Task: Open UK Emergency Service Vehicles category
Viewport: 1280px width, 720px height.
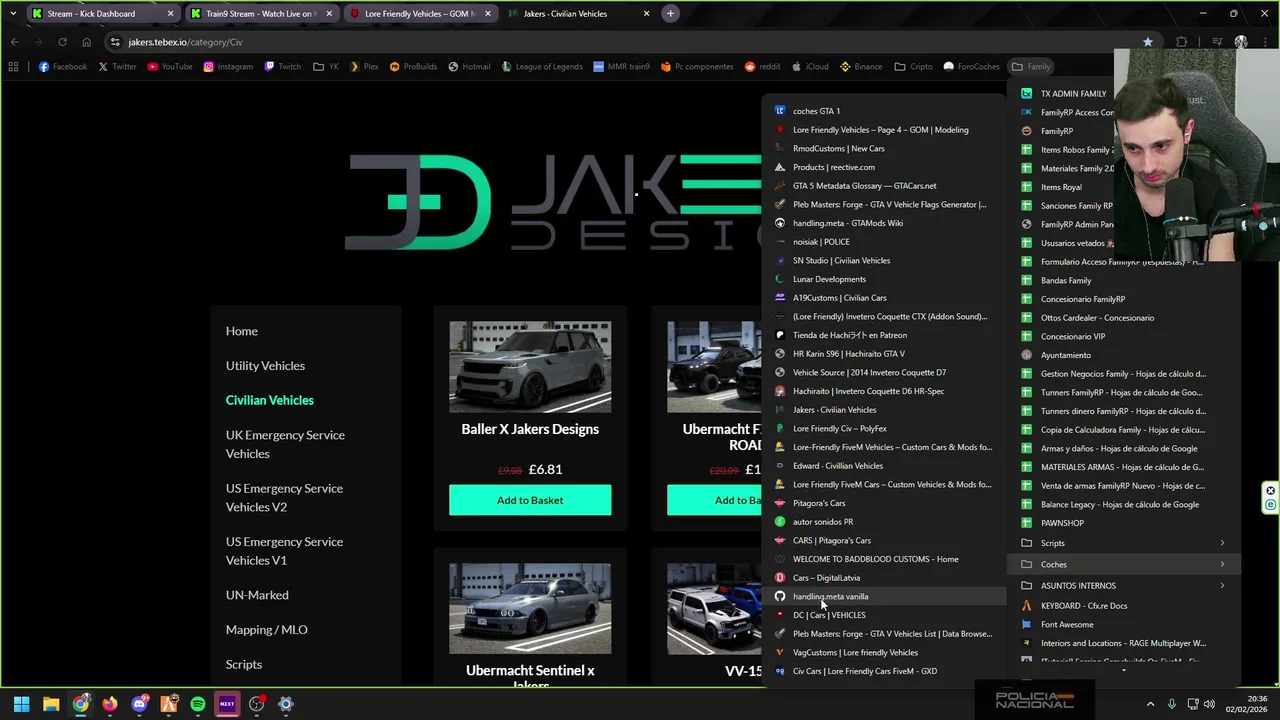Action: click(285, 444)
